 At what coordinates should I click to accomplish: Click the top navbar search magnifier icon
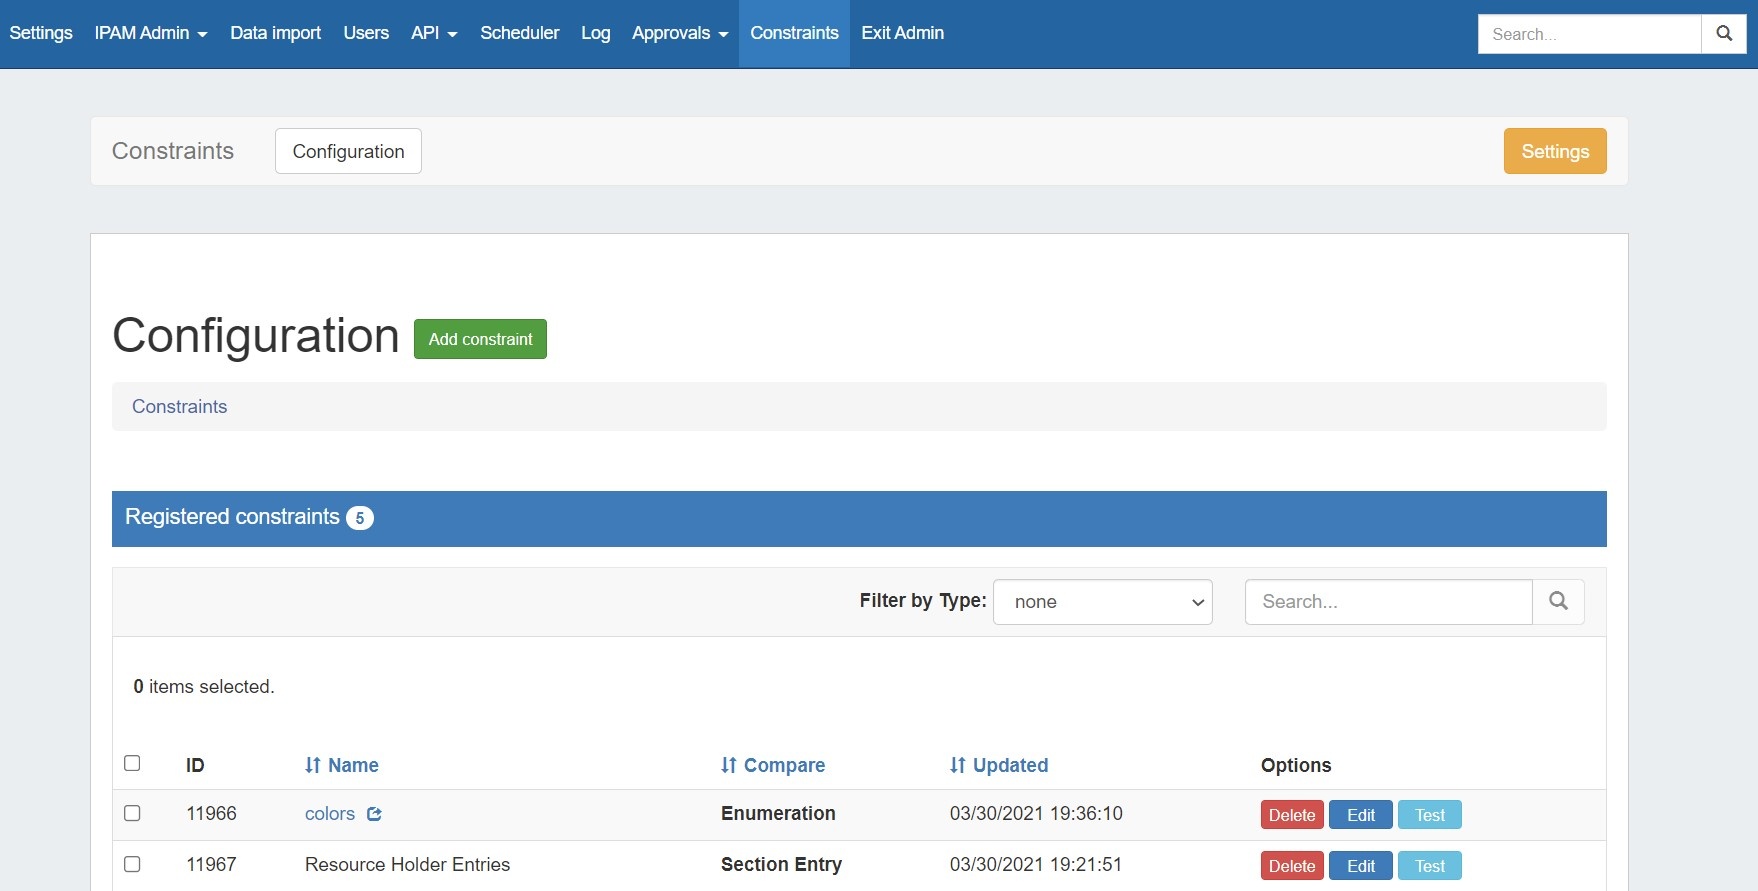pos(1724,34)
